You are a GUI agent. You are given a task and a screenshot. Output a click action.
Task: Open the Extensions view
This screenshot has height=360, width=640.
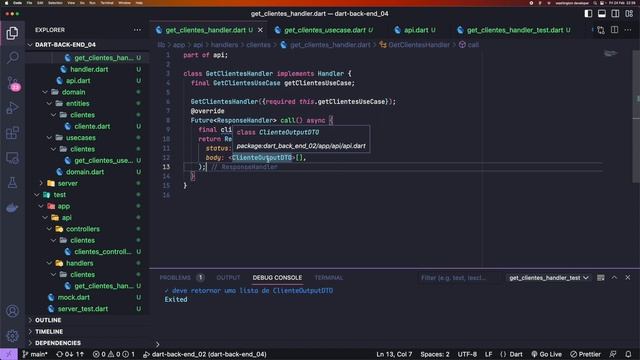(x=12, y=133)
